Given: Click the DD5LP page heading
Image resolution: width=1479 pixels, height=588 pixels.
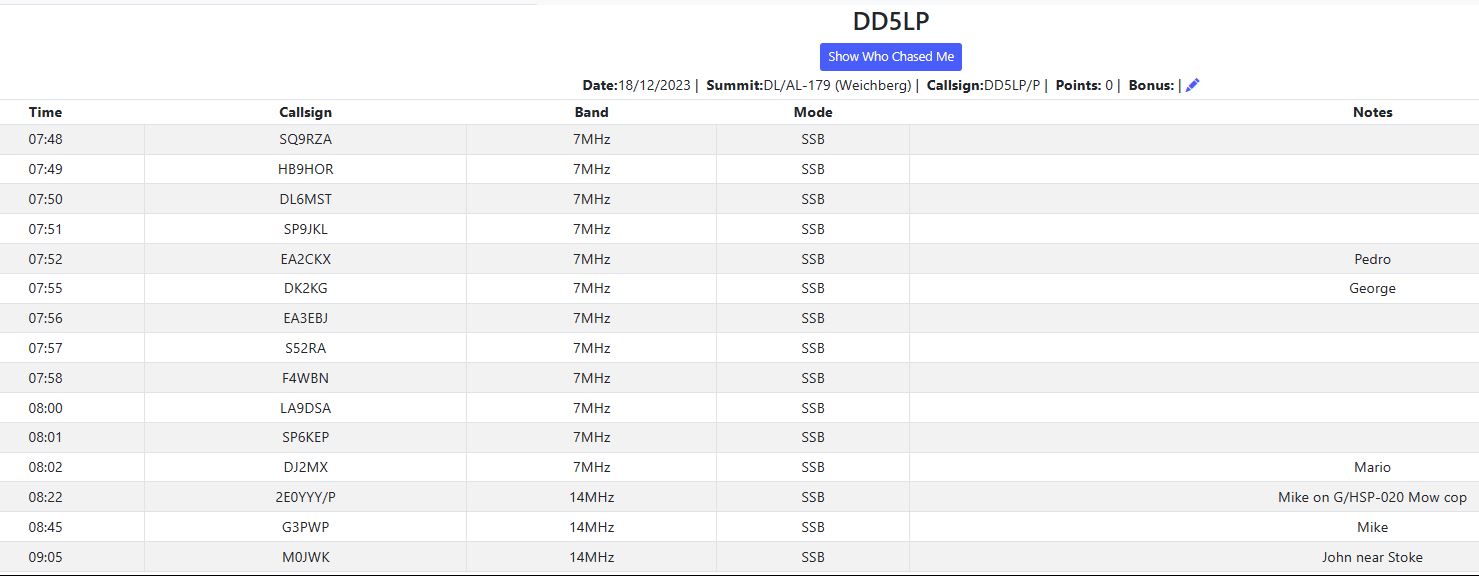Looking at the screenshot, I should click(890, 21).
